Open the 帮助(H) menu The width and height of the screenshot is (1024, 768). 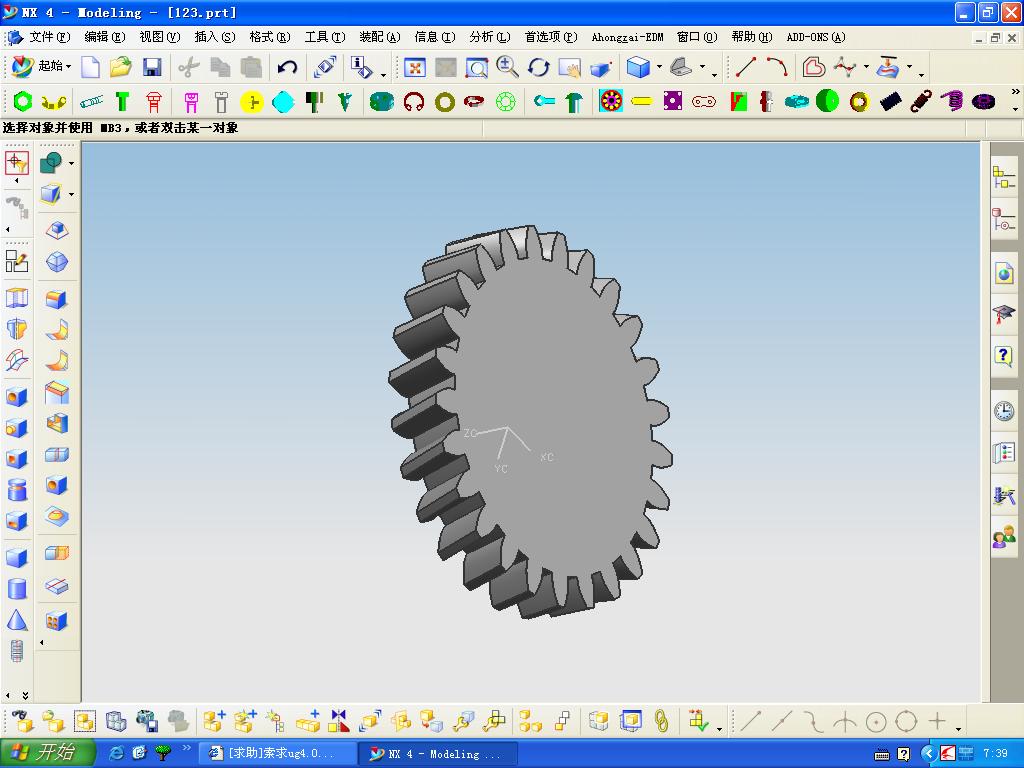click(752, 37)
